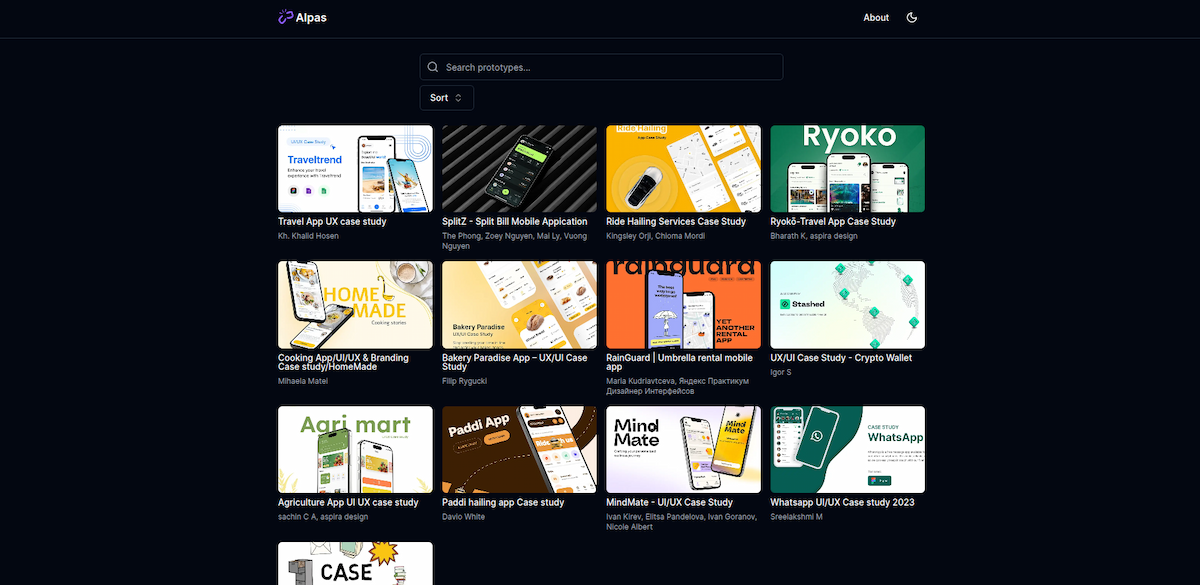The height and width of the screenshot is (585, 1200).
Task: Click the search magnifier icon
Action: pyautogui.click(x=433, y=67)
